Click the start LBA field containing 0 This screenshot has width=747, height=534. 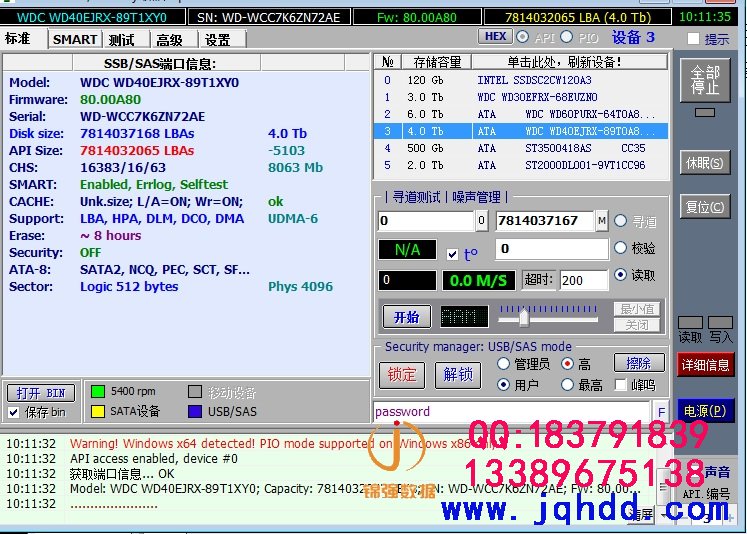(x=426, y=221)
